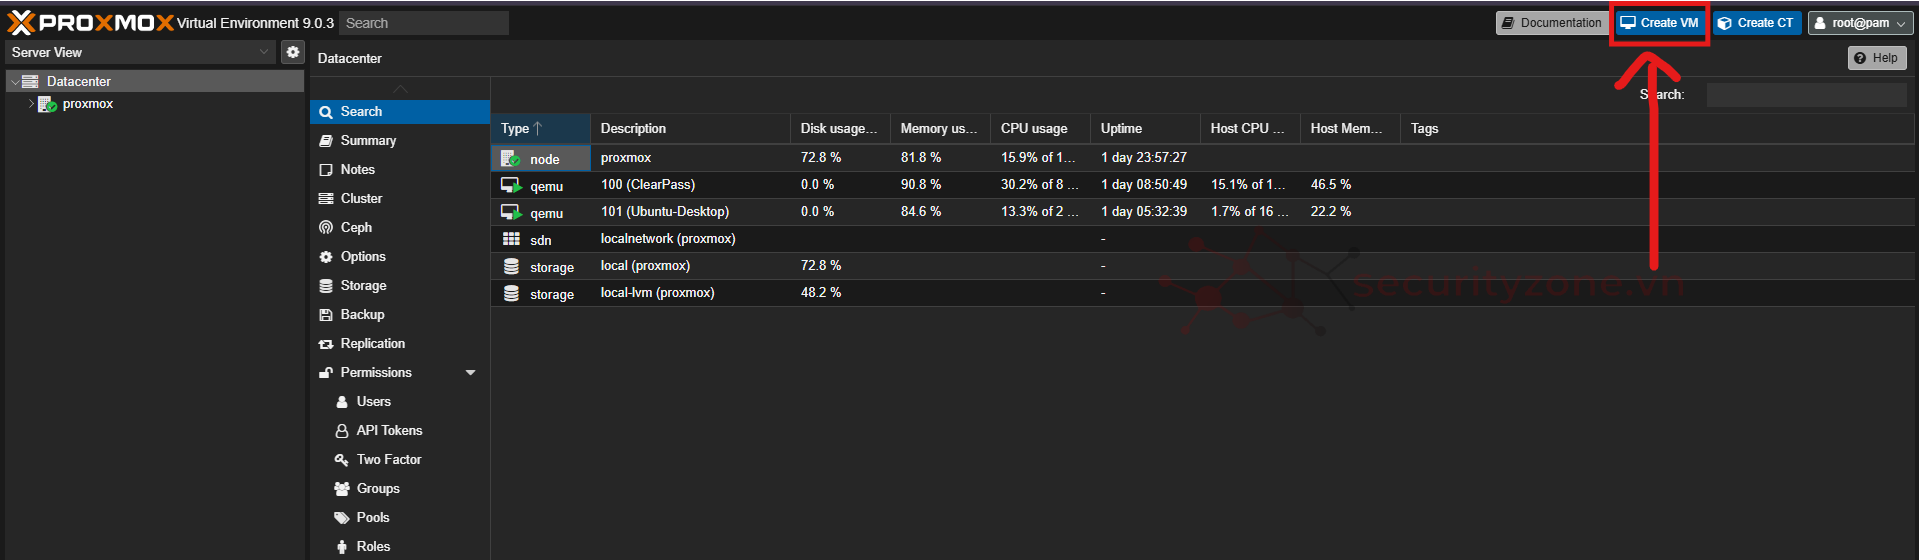Go to the Backup section

pos(400,315)
